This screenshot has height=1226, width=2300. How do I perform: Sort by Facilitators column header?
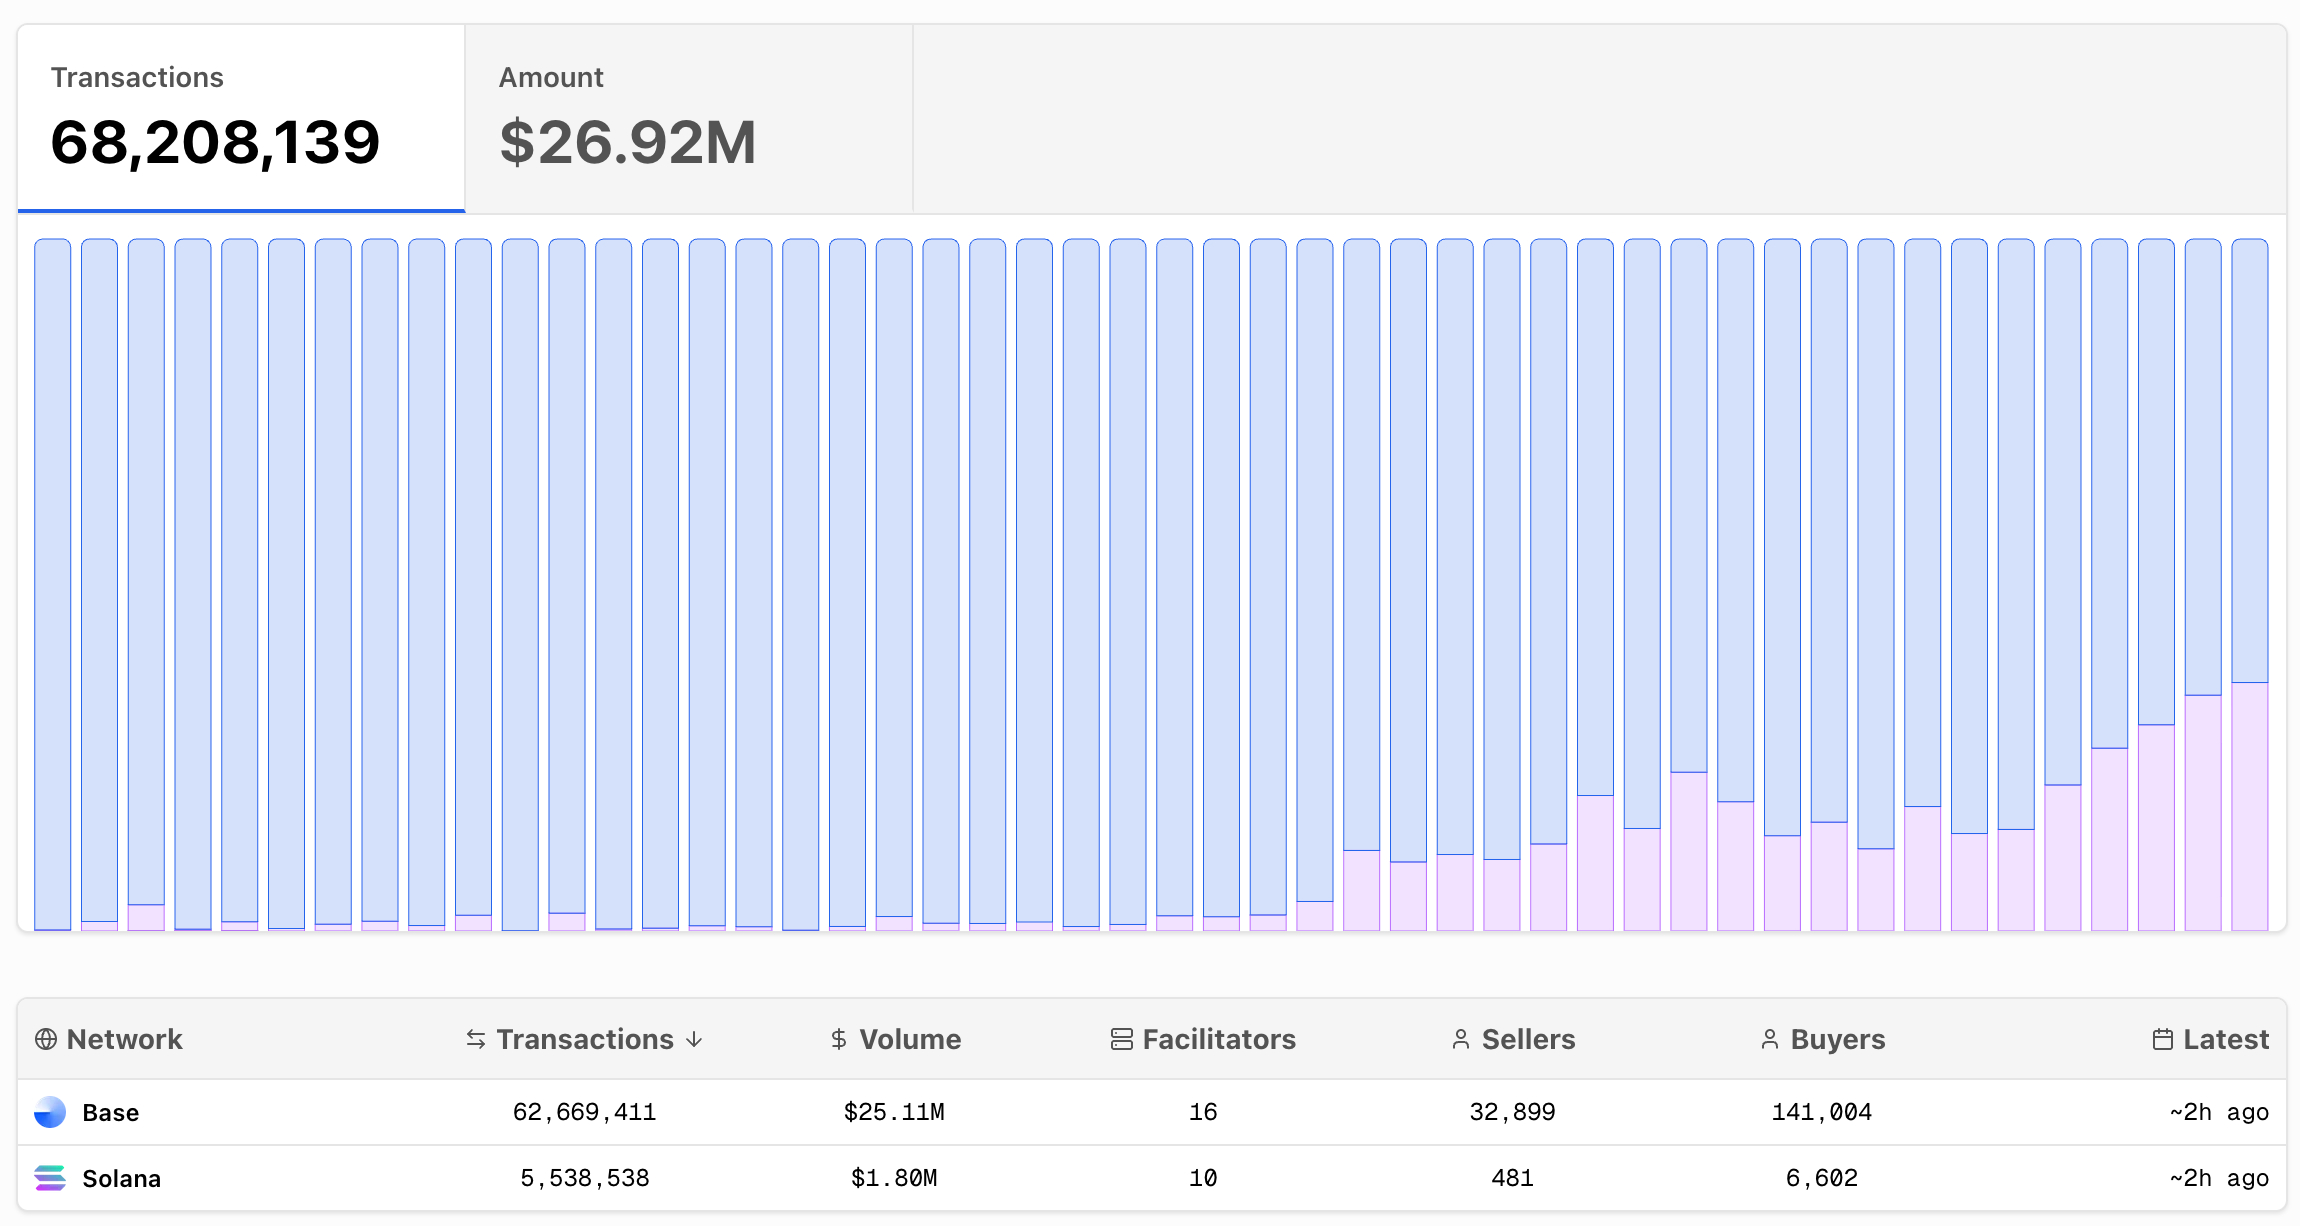[x=1218, y=1039]
